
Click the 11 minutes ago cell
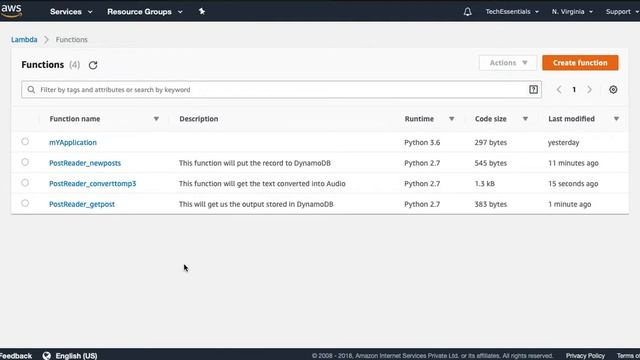573,163
